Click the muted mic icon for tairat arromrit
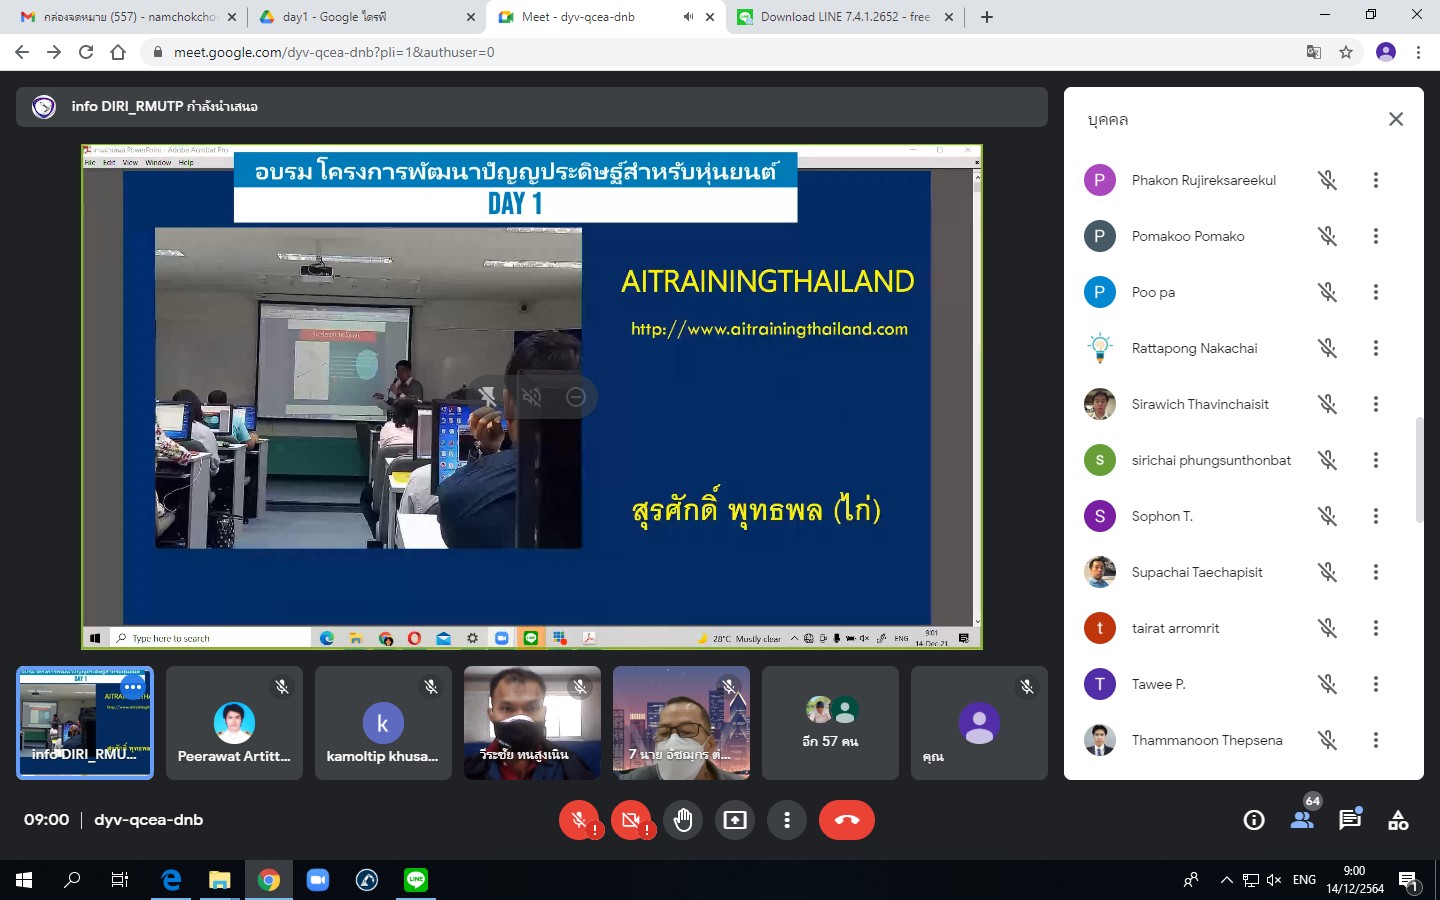 point(1327,628)
